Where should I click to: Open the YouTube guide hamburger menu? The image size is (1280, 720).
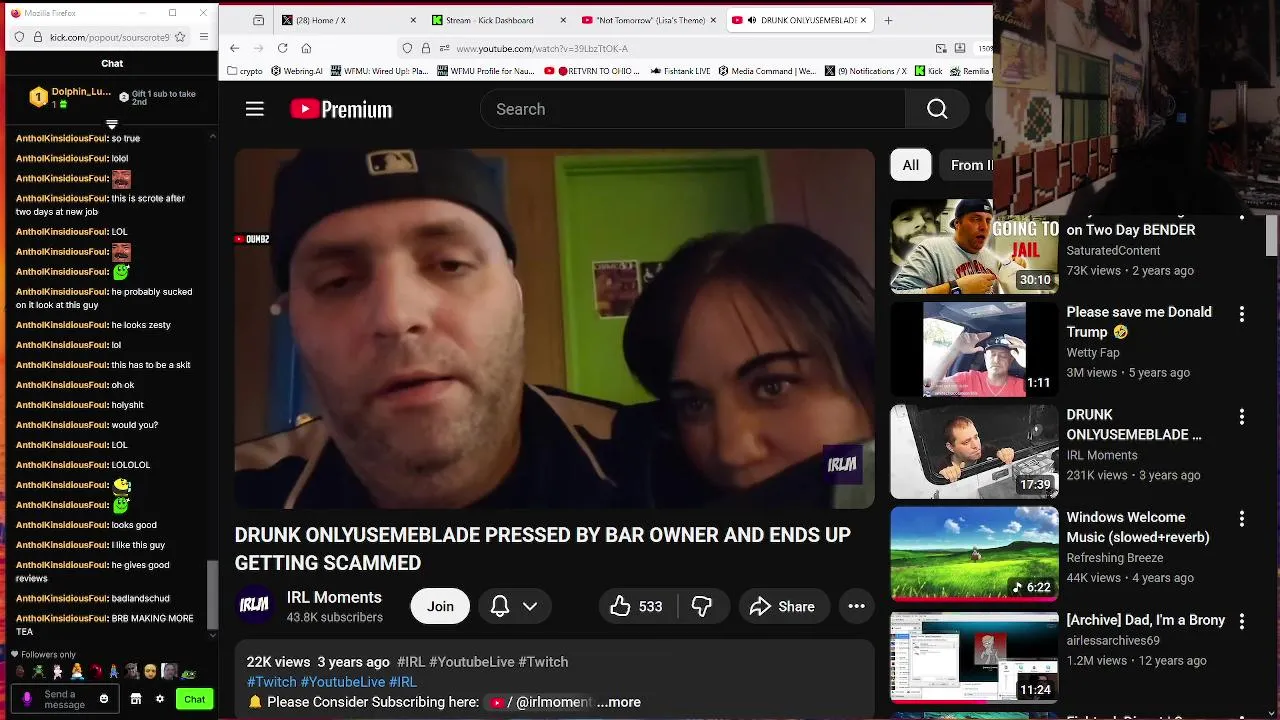(255, 109)
